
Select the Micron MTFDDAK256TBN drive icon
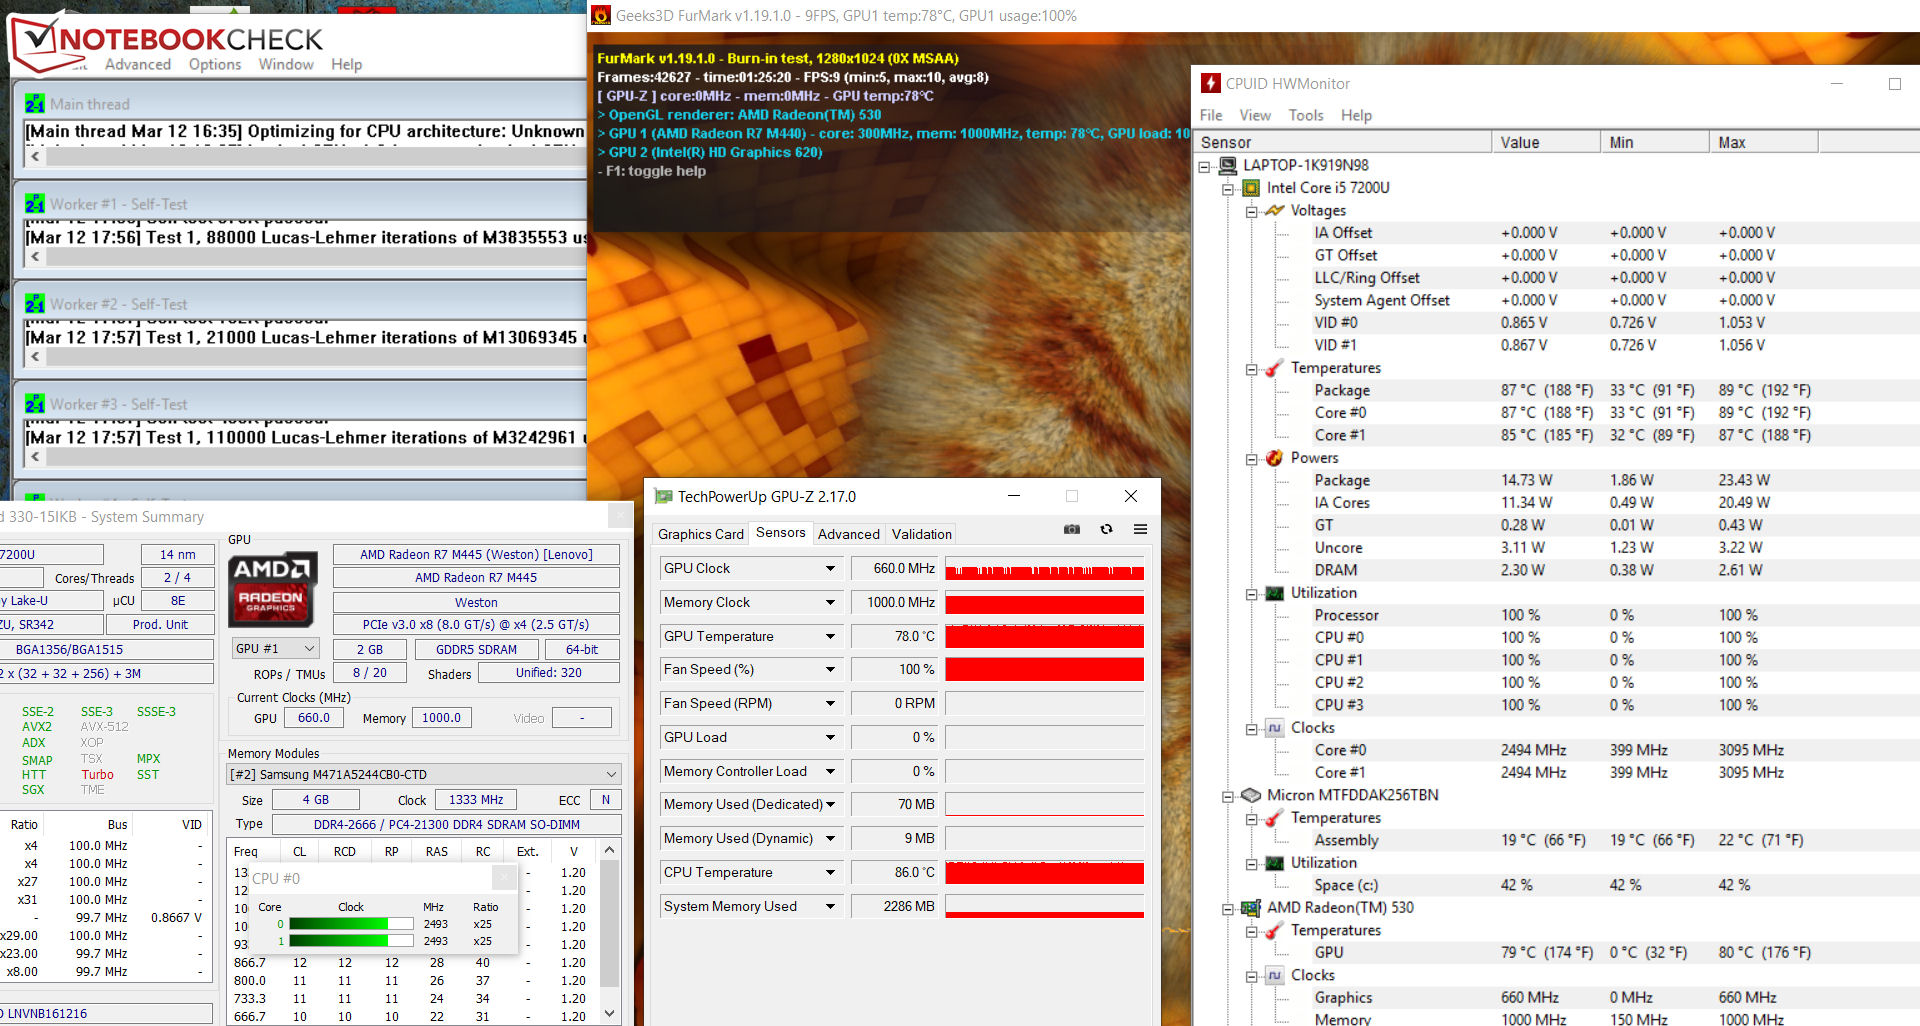(1251, 795)
